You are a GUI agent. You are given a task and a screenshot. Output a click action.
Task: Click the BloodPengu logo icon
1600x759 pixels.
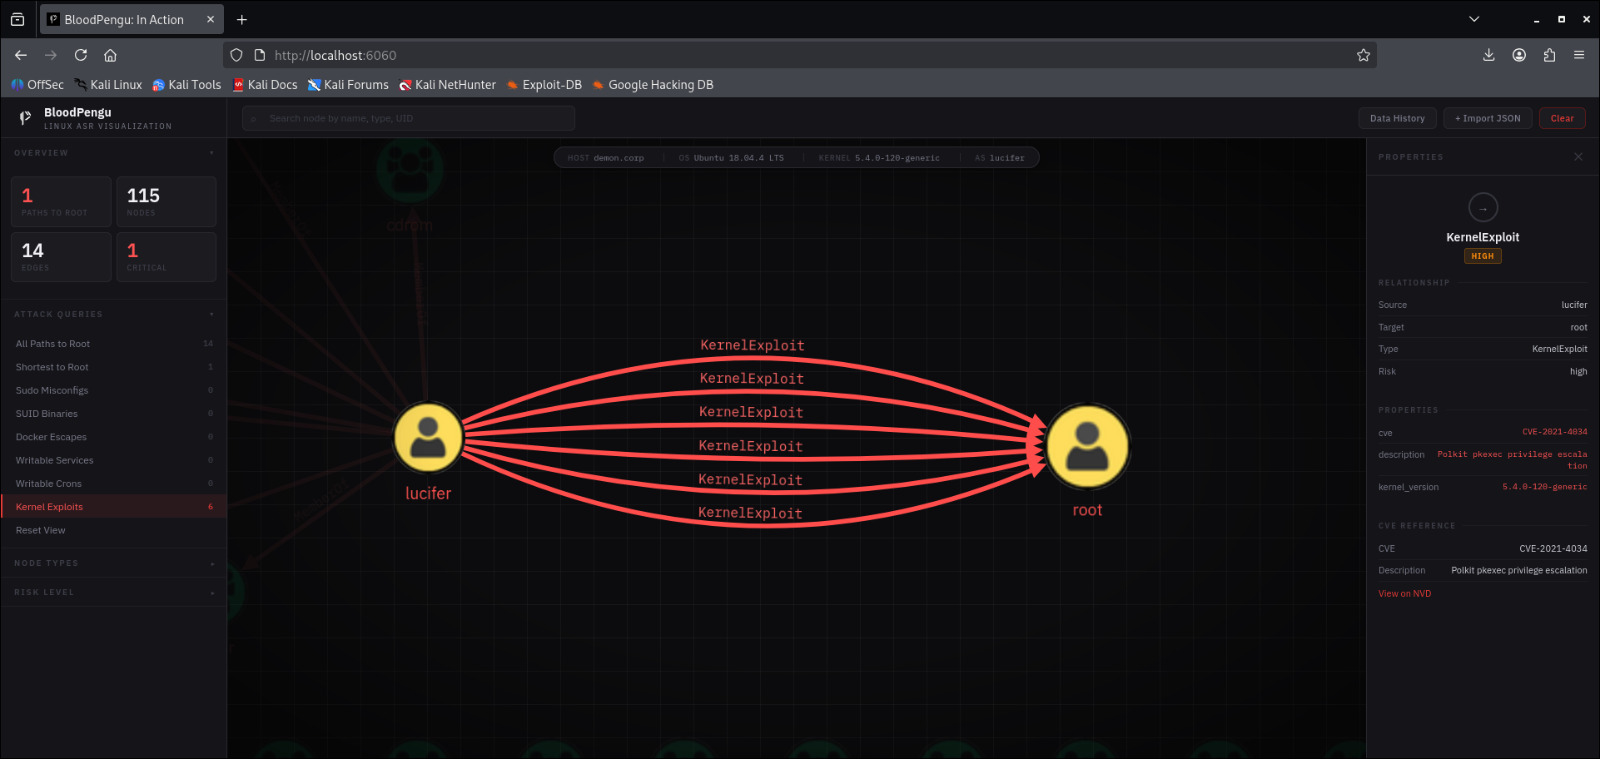(x=25, y=118)
